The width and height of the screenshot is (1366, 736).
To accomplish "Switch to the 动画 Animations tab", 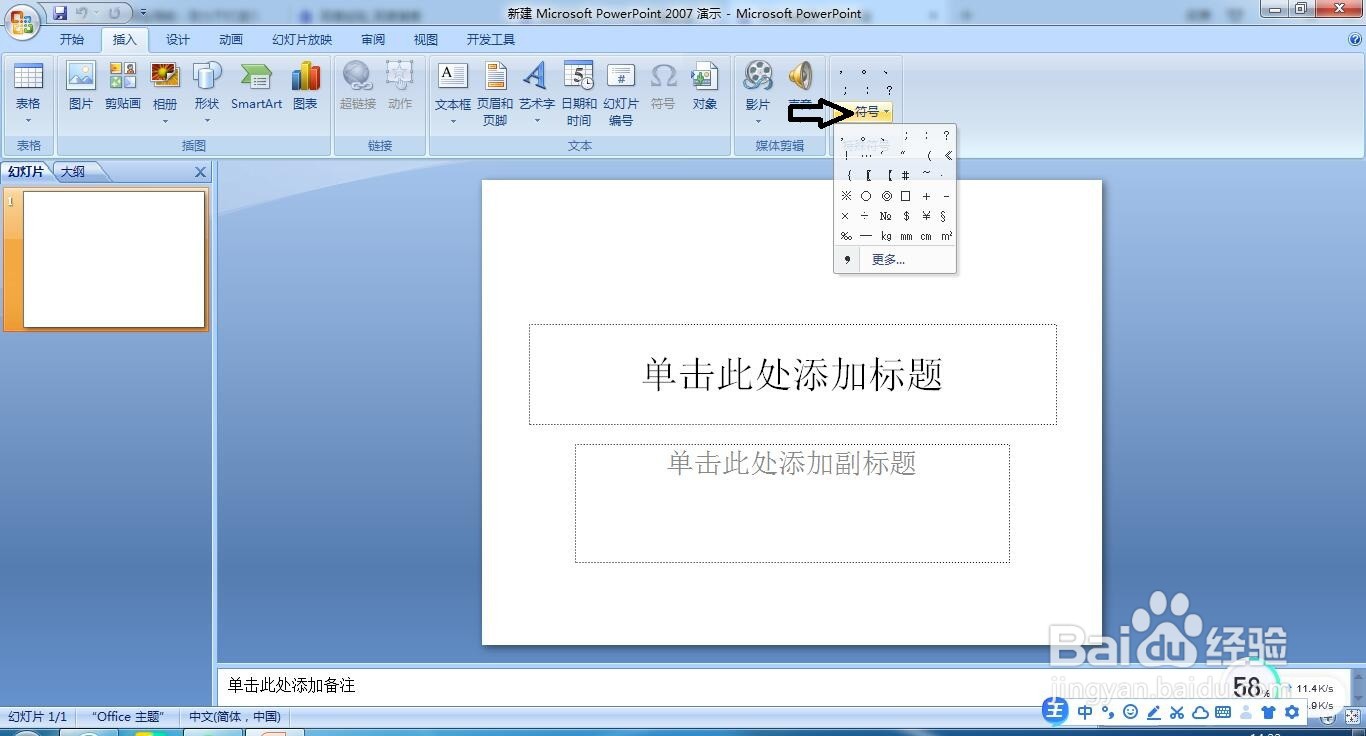I will pyautogui.click(x=231, y=40).
